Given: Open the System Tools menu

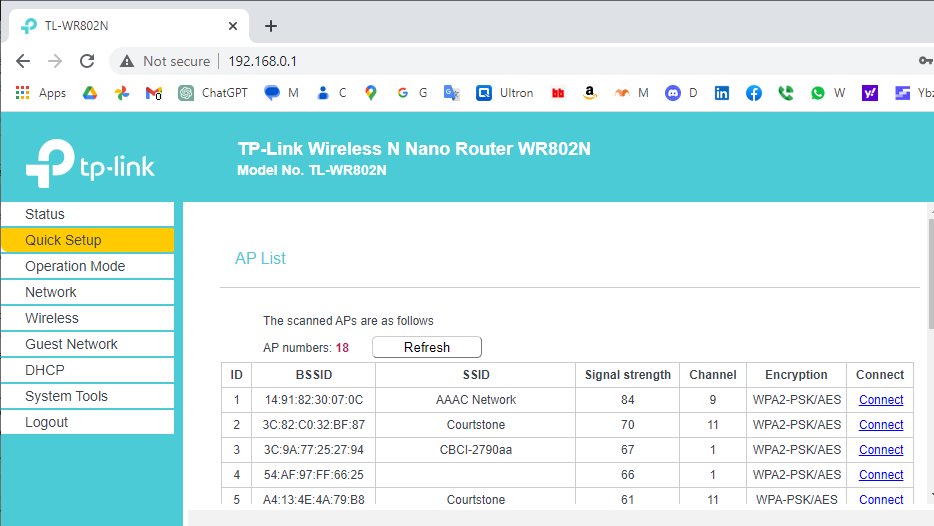Looking at the screenshot, I should pyautogui.click(x=88, y=396).
